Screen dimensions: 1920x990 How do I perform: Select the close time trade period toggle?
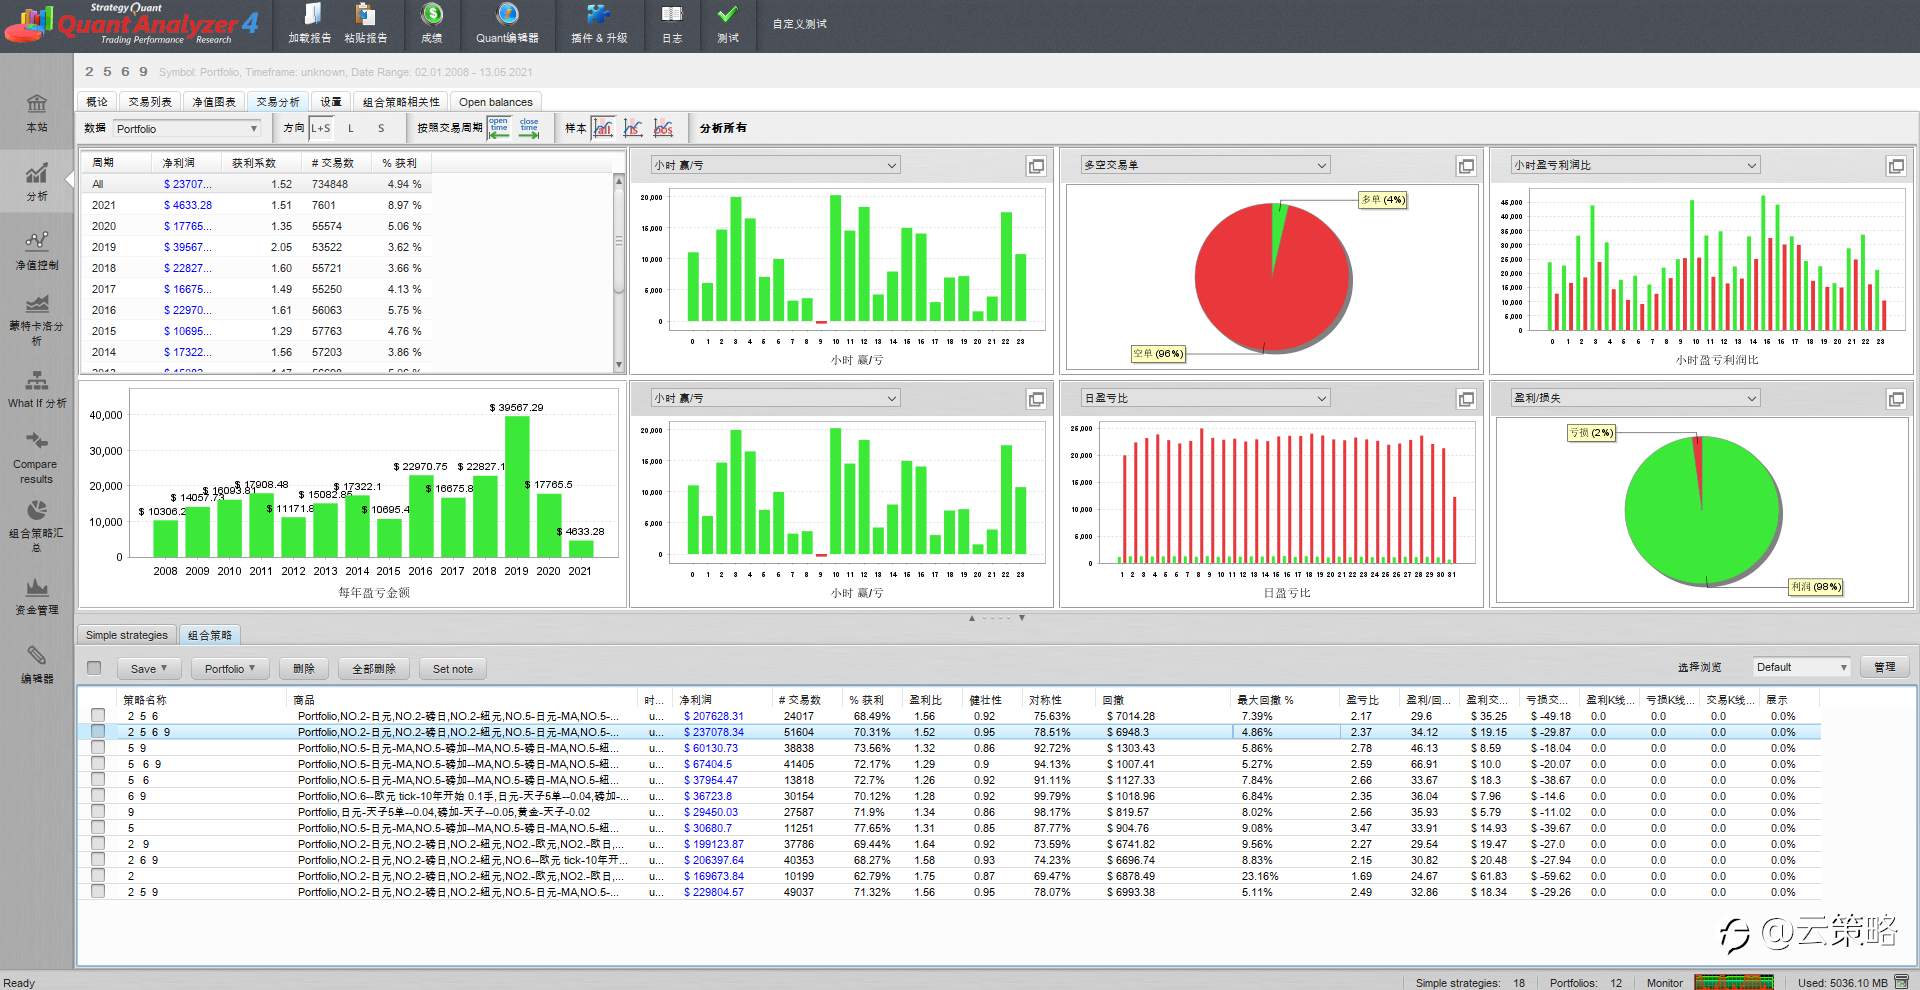[x=529, y=128]
